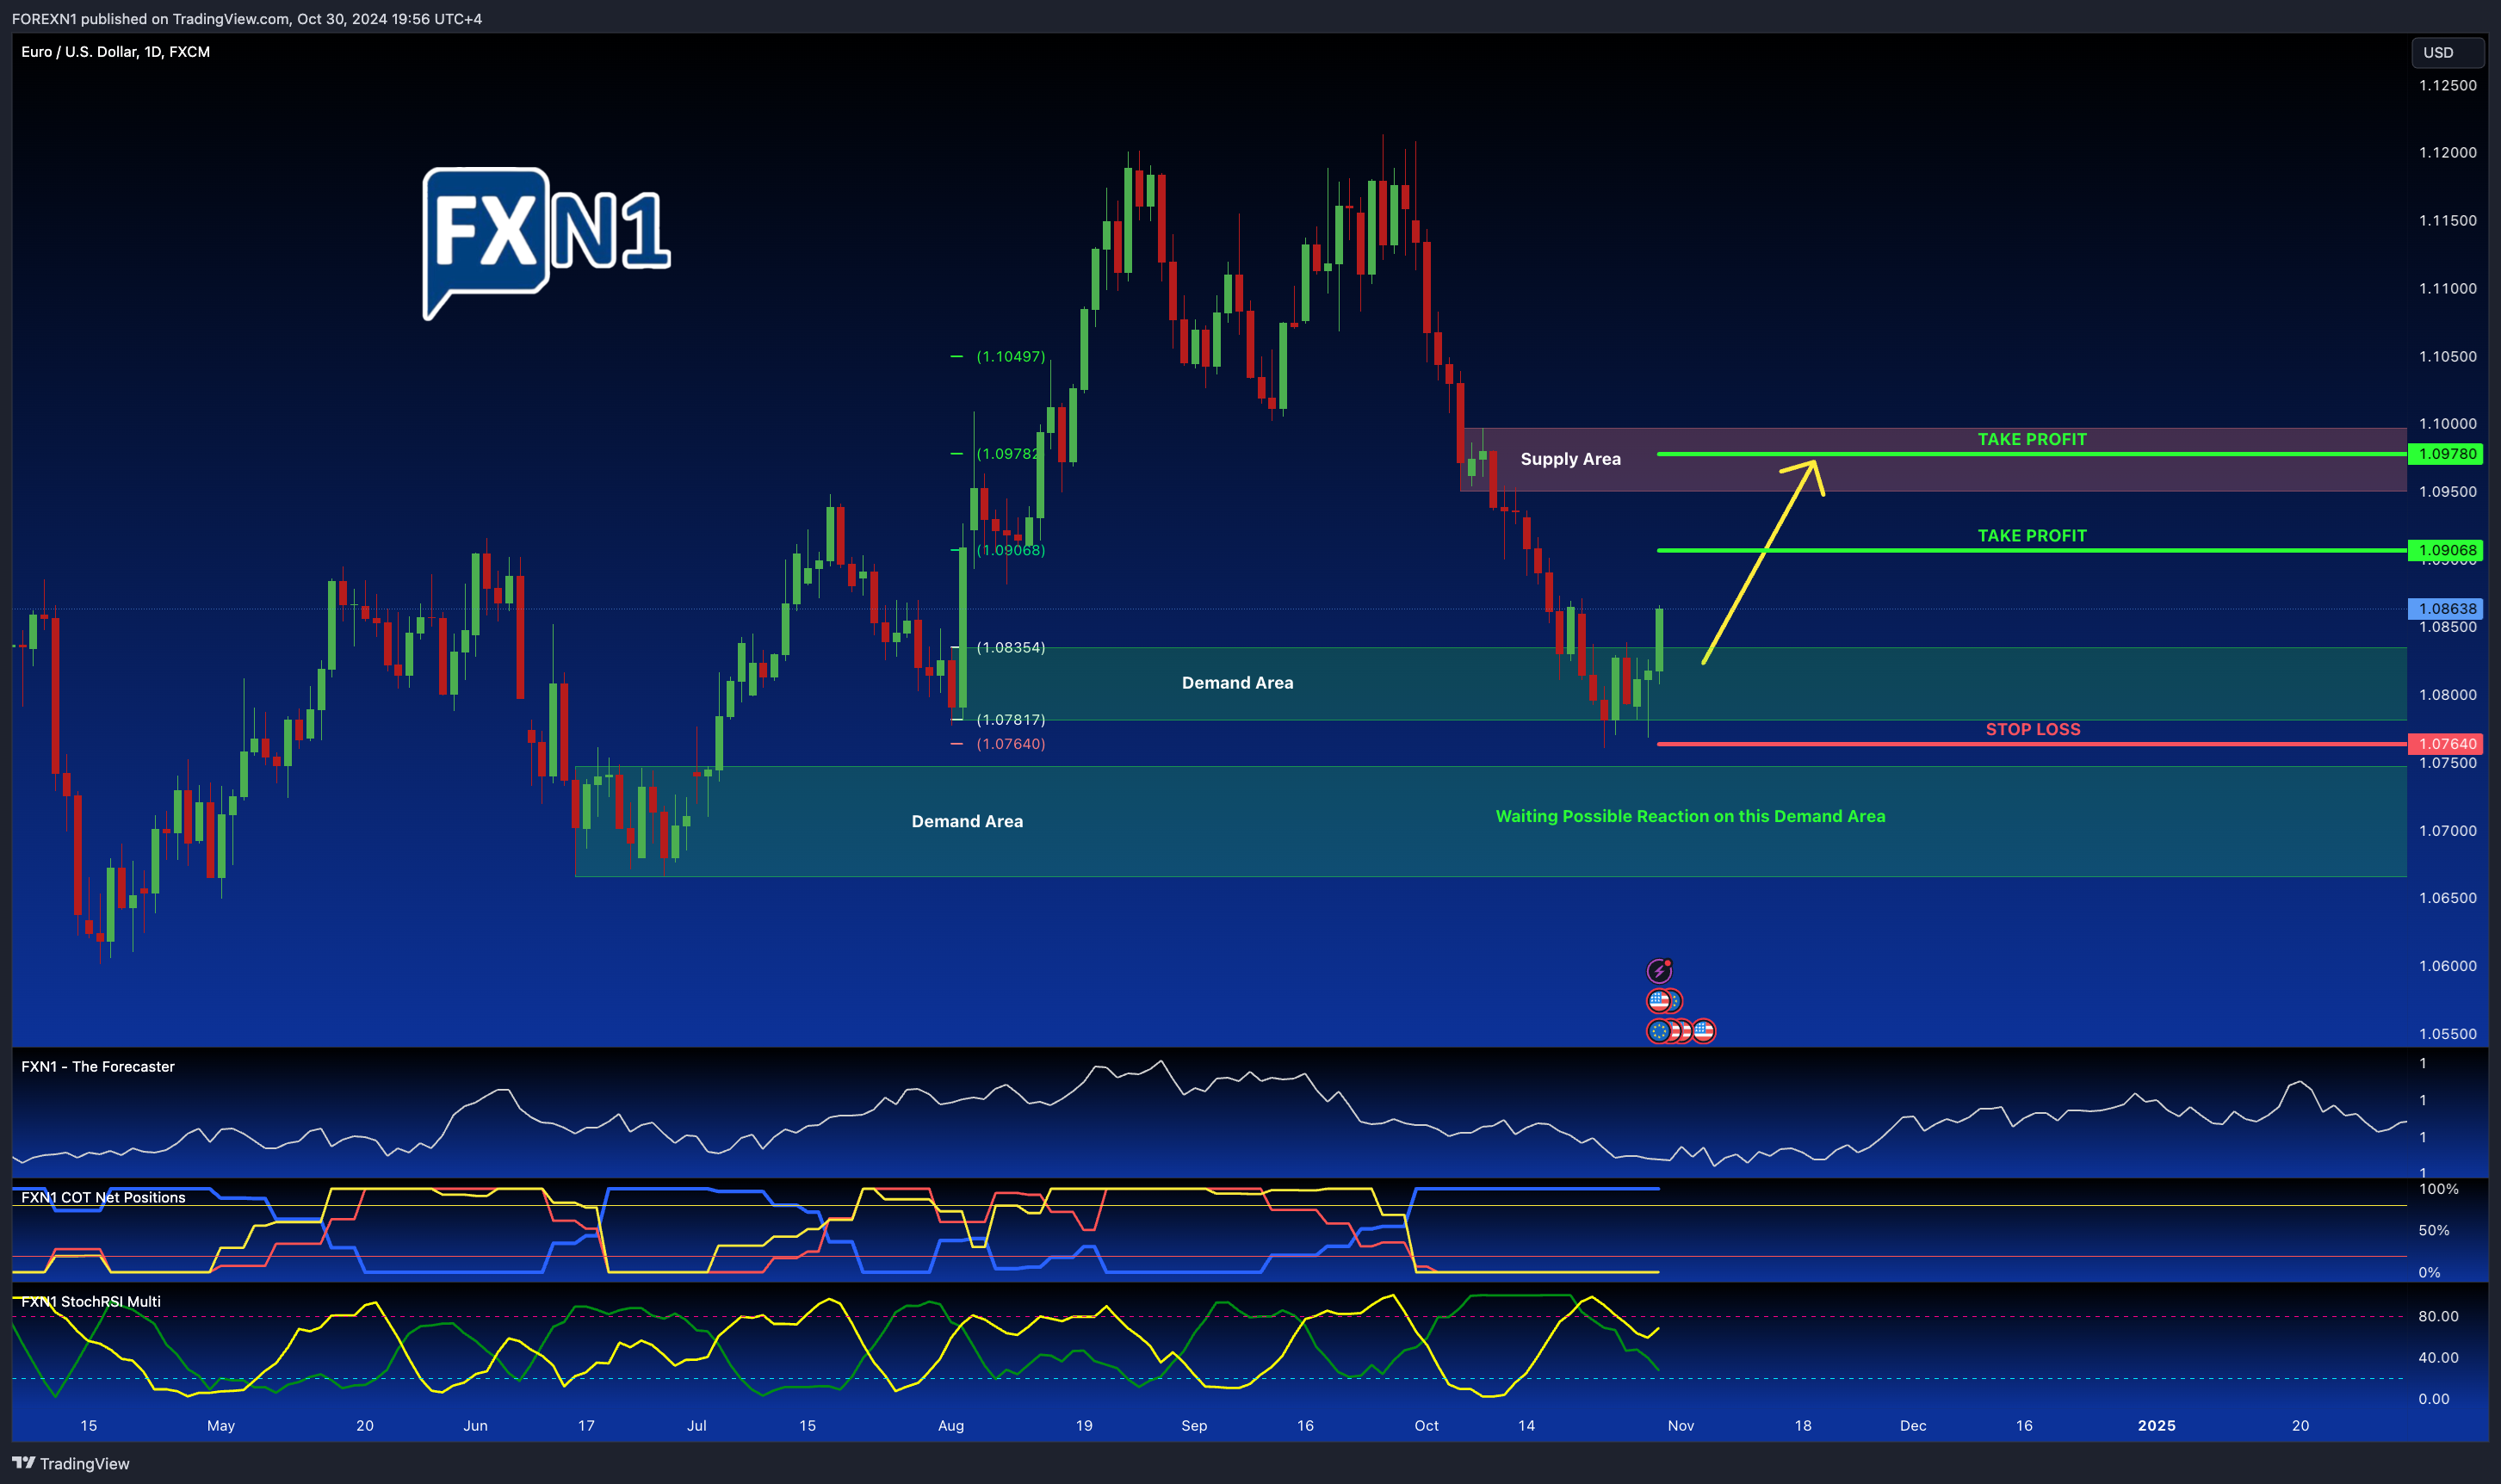Click 1.12500 on the price axis
This screenshot has width=2501, height=1484.
2448,85
